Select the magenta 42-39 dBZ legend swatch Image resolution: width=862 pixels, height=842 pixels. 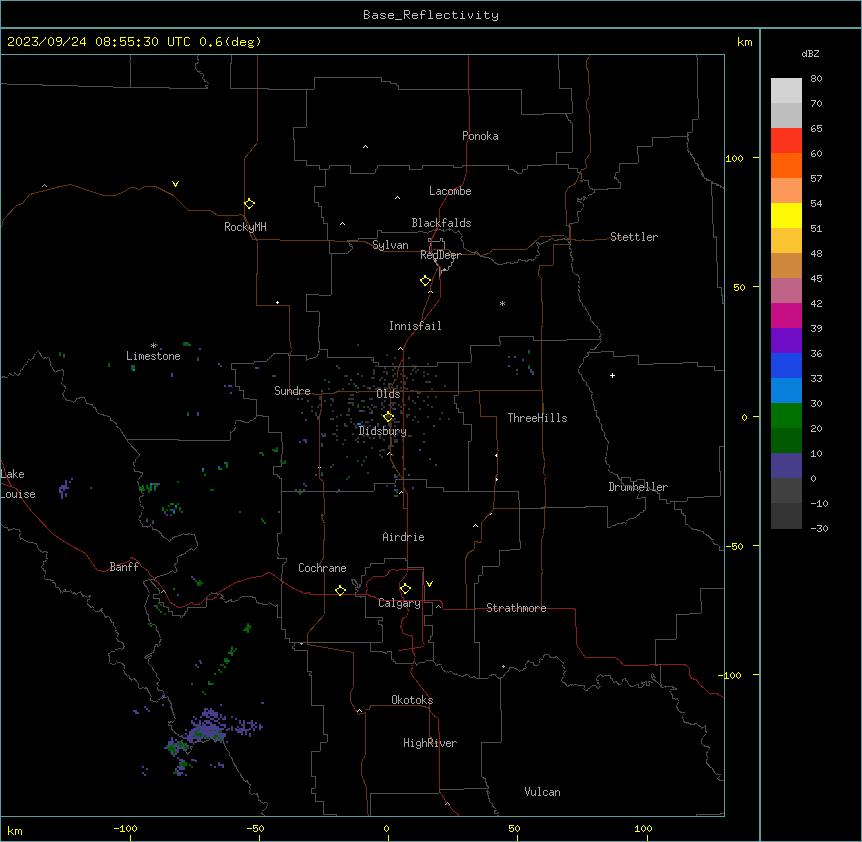[786, 315]
